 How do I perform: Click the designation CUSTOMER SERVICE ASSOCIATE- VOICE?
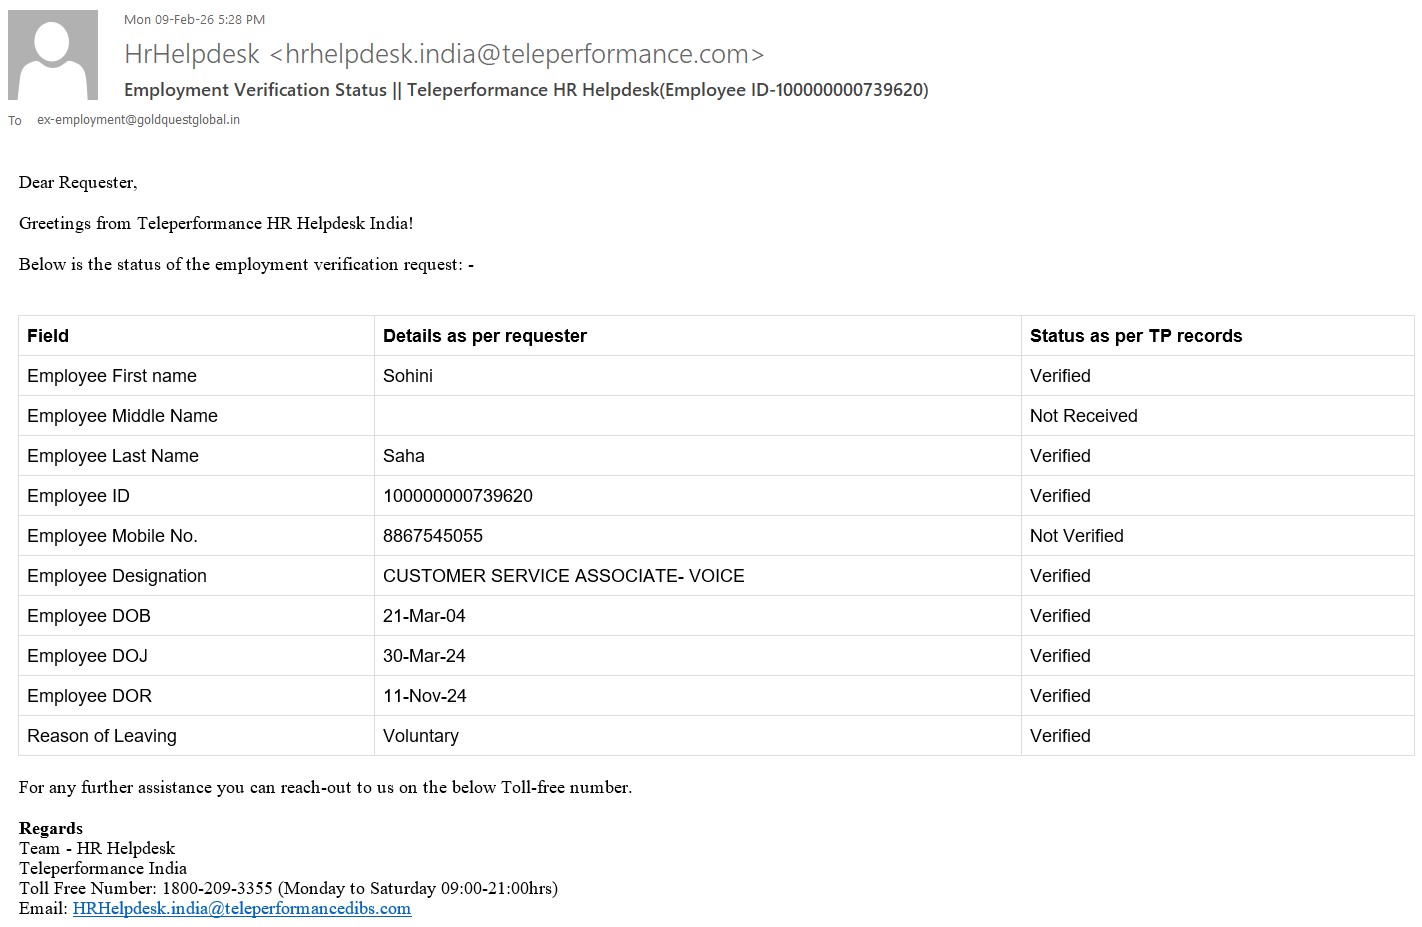(x=564, y=576)
